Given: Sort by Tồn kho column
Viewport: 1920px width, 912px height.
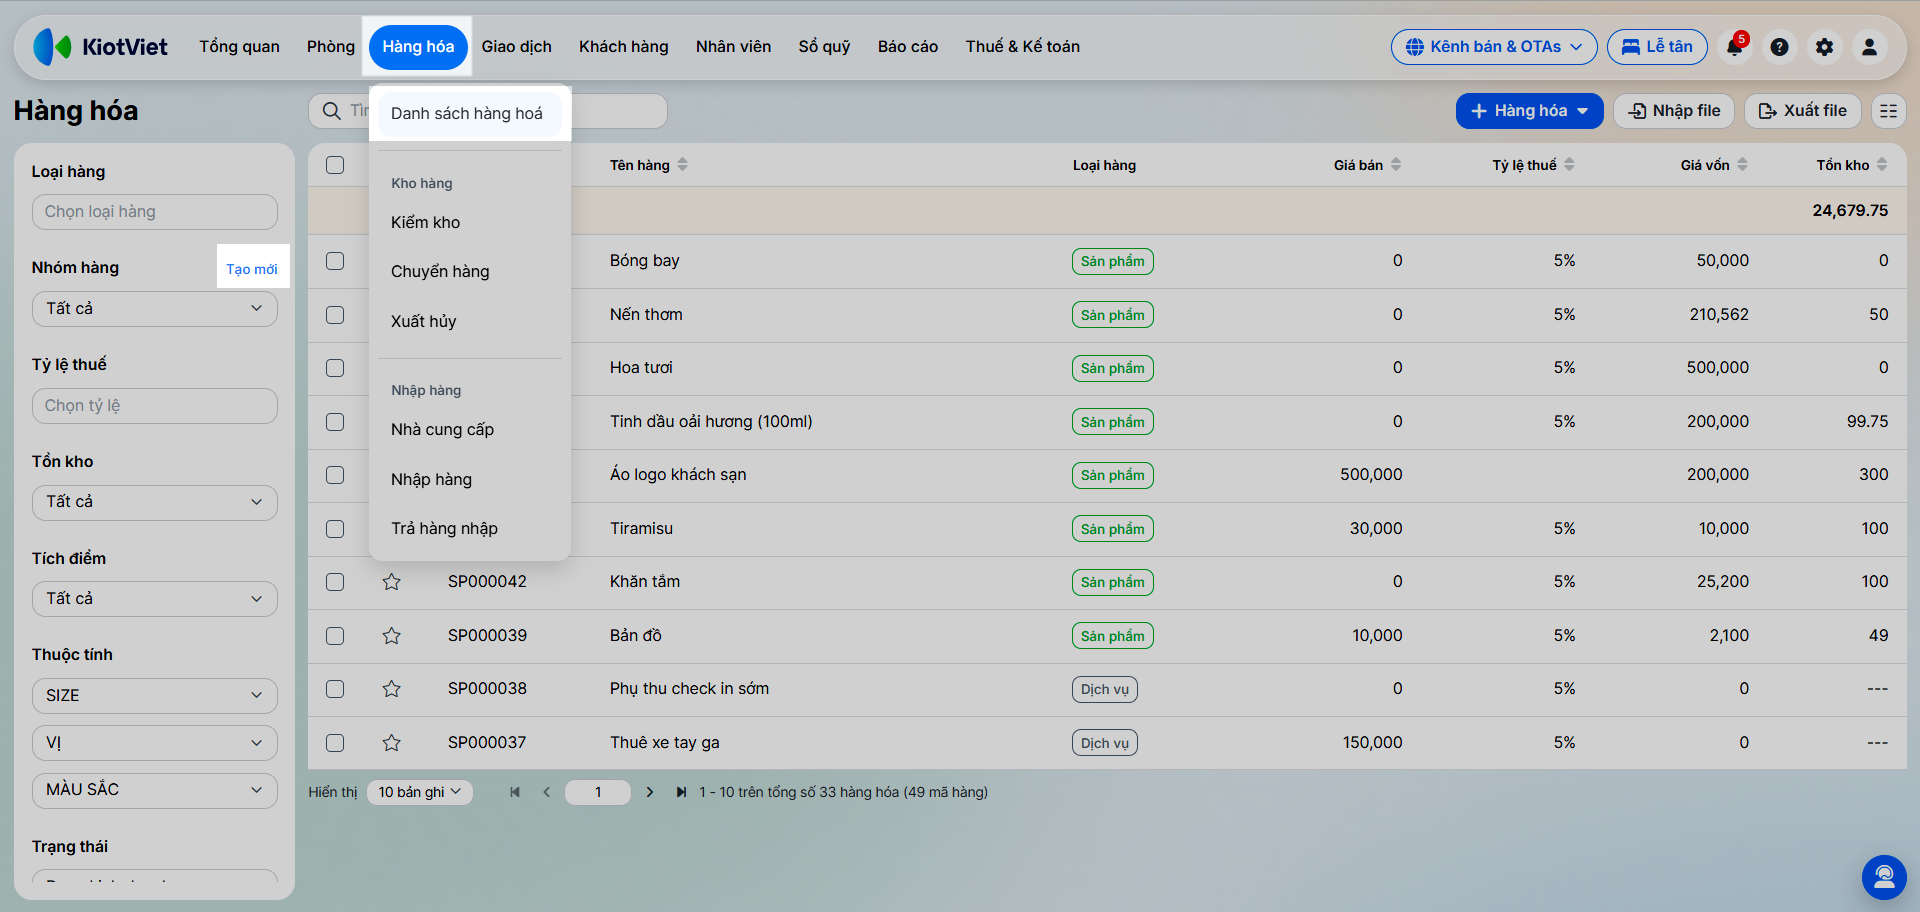Looking at the screenshot, I should [1852, 165].
